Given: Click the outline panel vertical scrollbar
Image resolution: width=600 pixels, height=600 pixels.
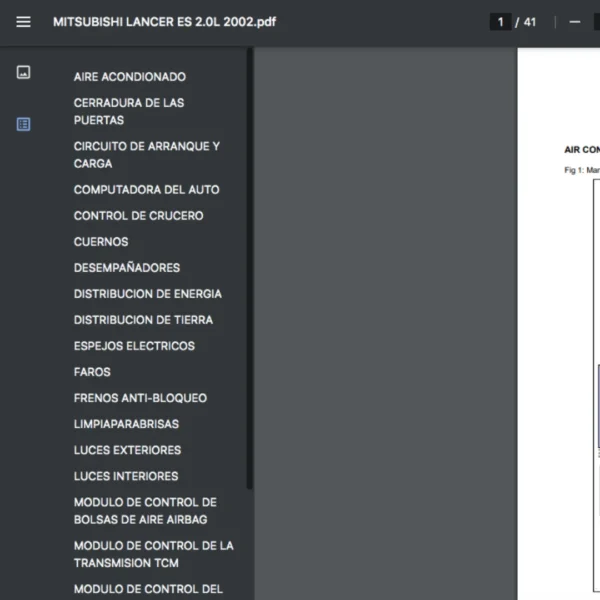Looking at the screenshot, I should [249, 268].
